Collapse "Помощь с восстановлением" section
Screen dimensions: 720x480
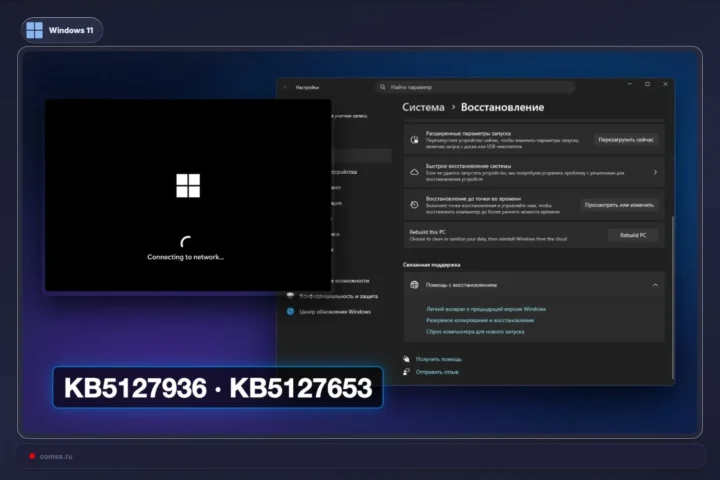coord(655,285)
